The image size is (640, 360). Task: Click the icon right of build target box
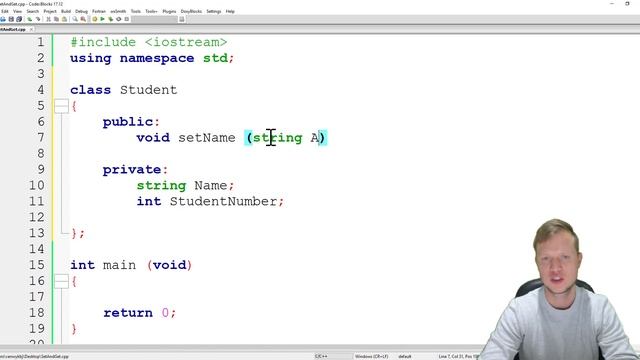[182, 19]
